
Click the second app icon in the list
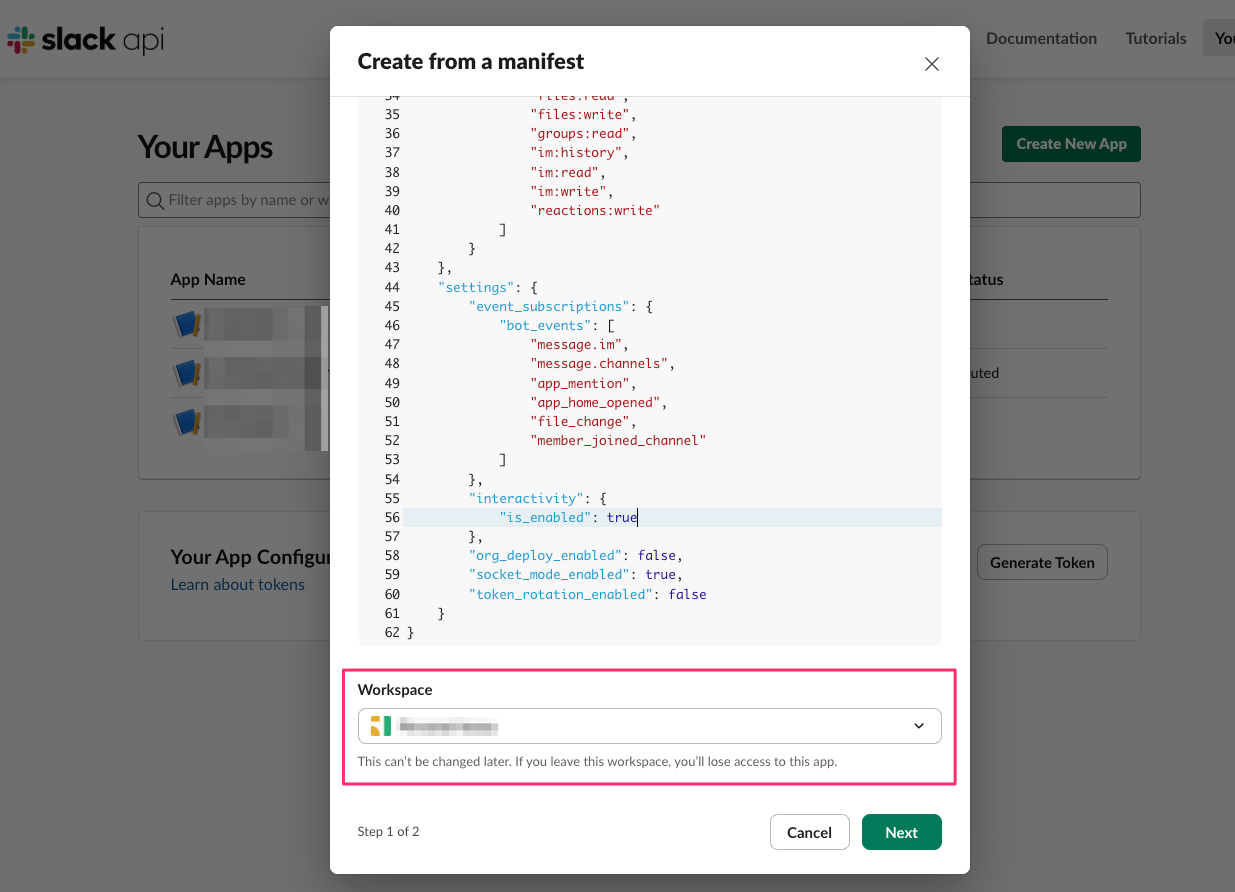188,373
